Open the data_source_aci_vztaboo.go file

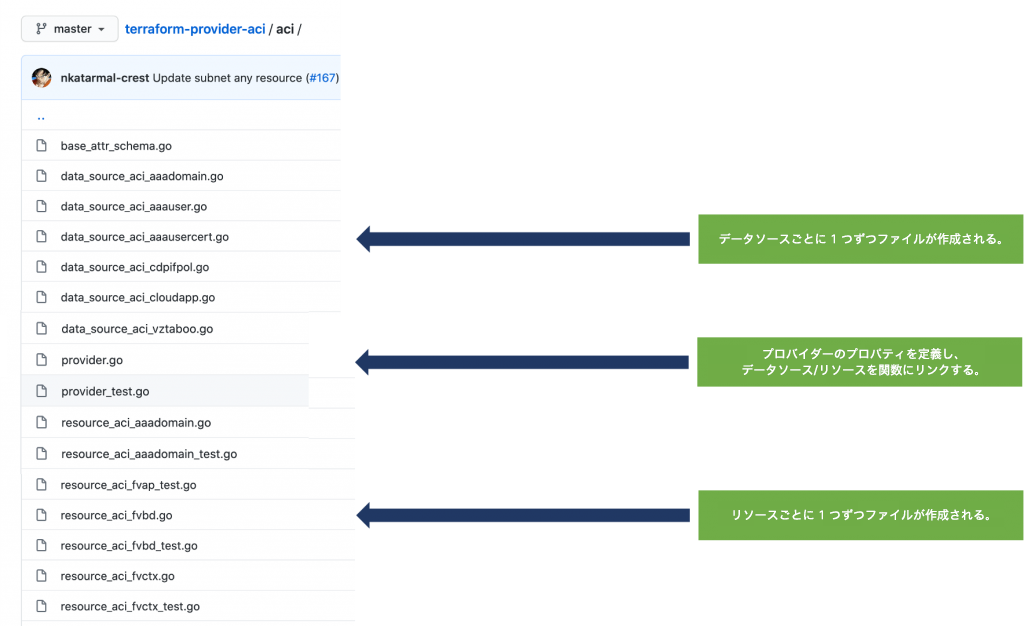point(139,329)
